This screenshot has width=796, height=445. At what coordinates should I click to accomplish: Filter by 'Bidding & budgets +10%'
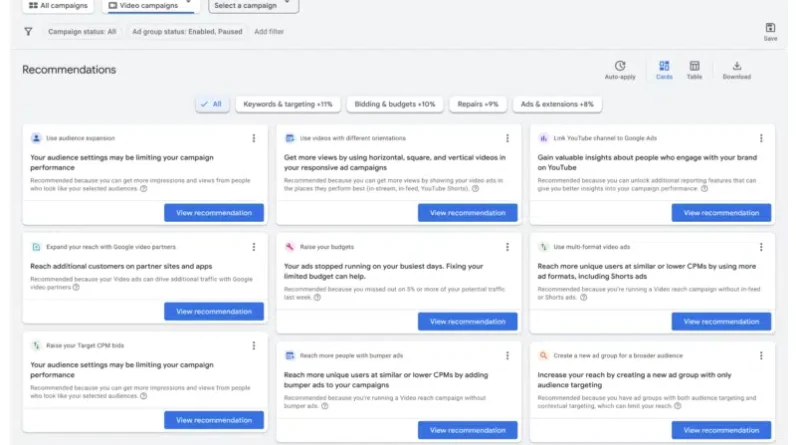coord(394,104)
